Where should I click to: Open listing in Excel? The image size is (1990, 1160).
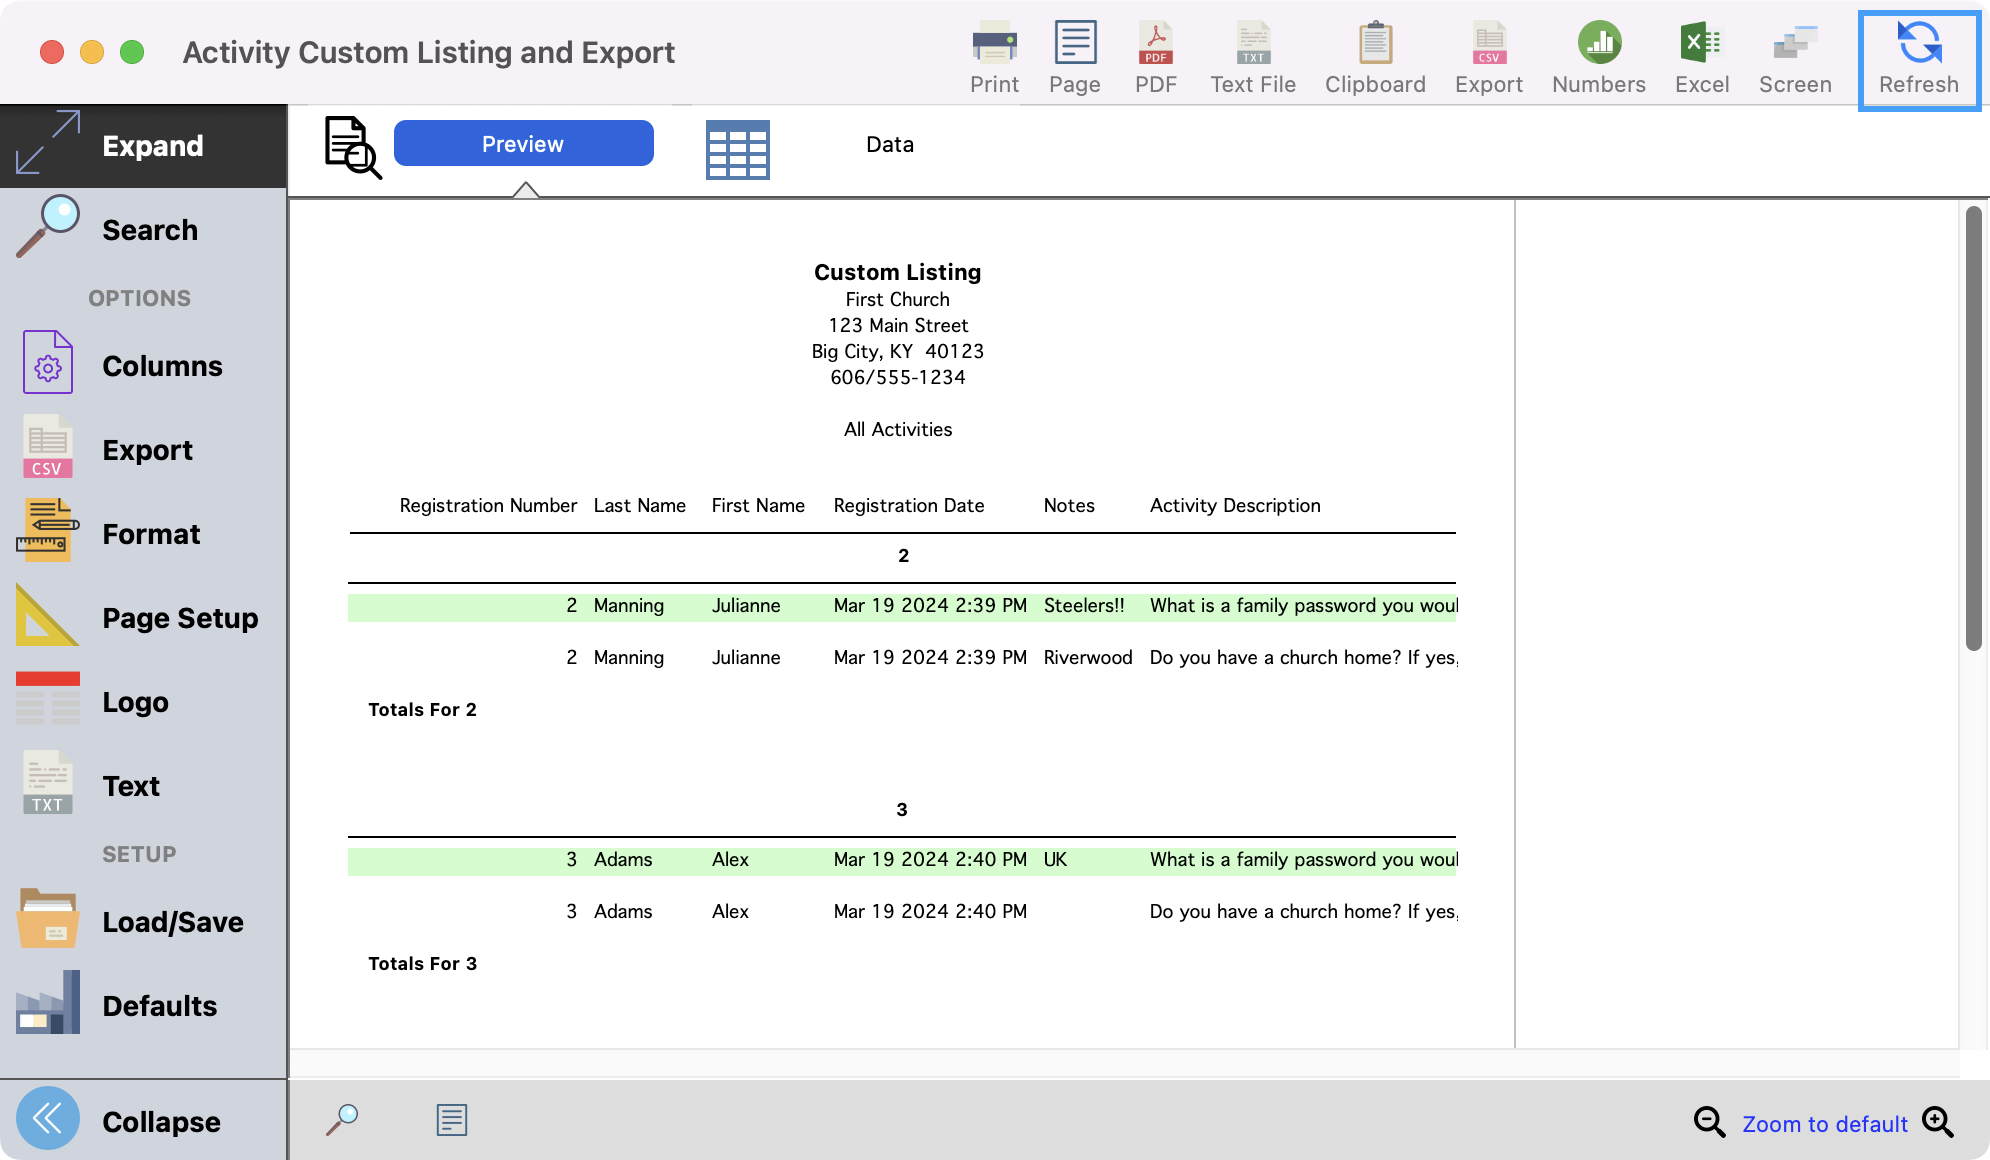(1701, 58)
